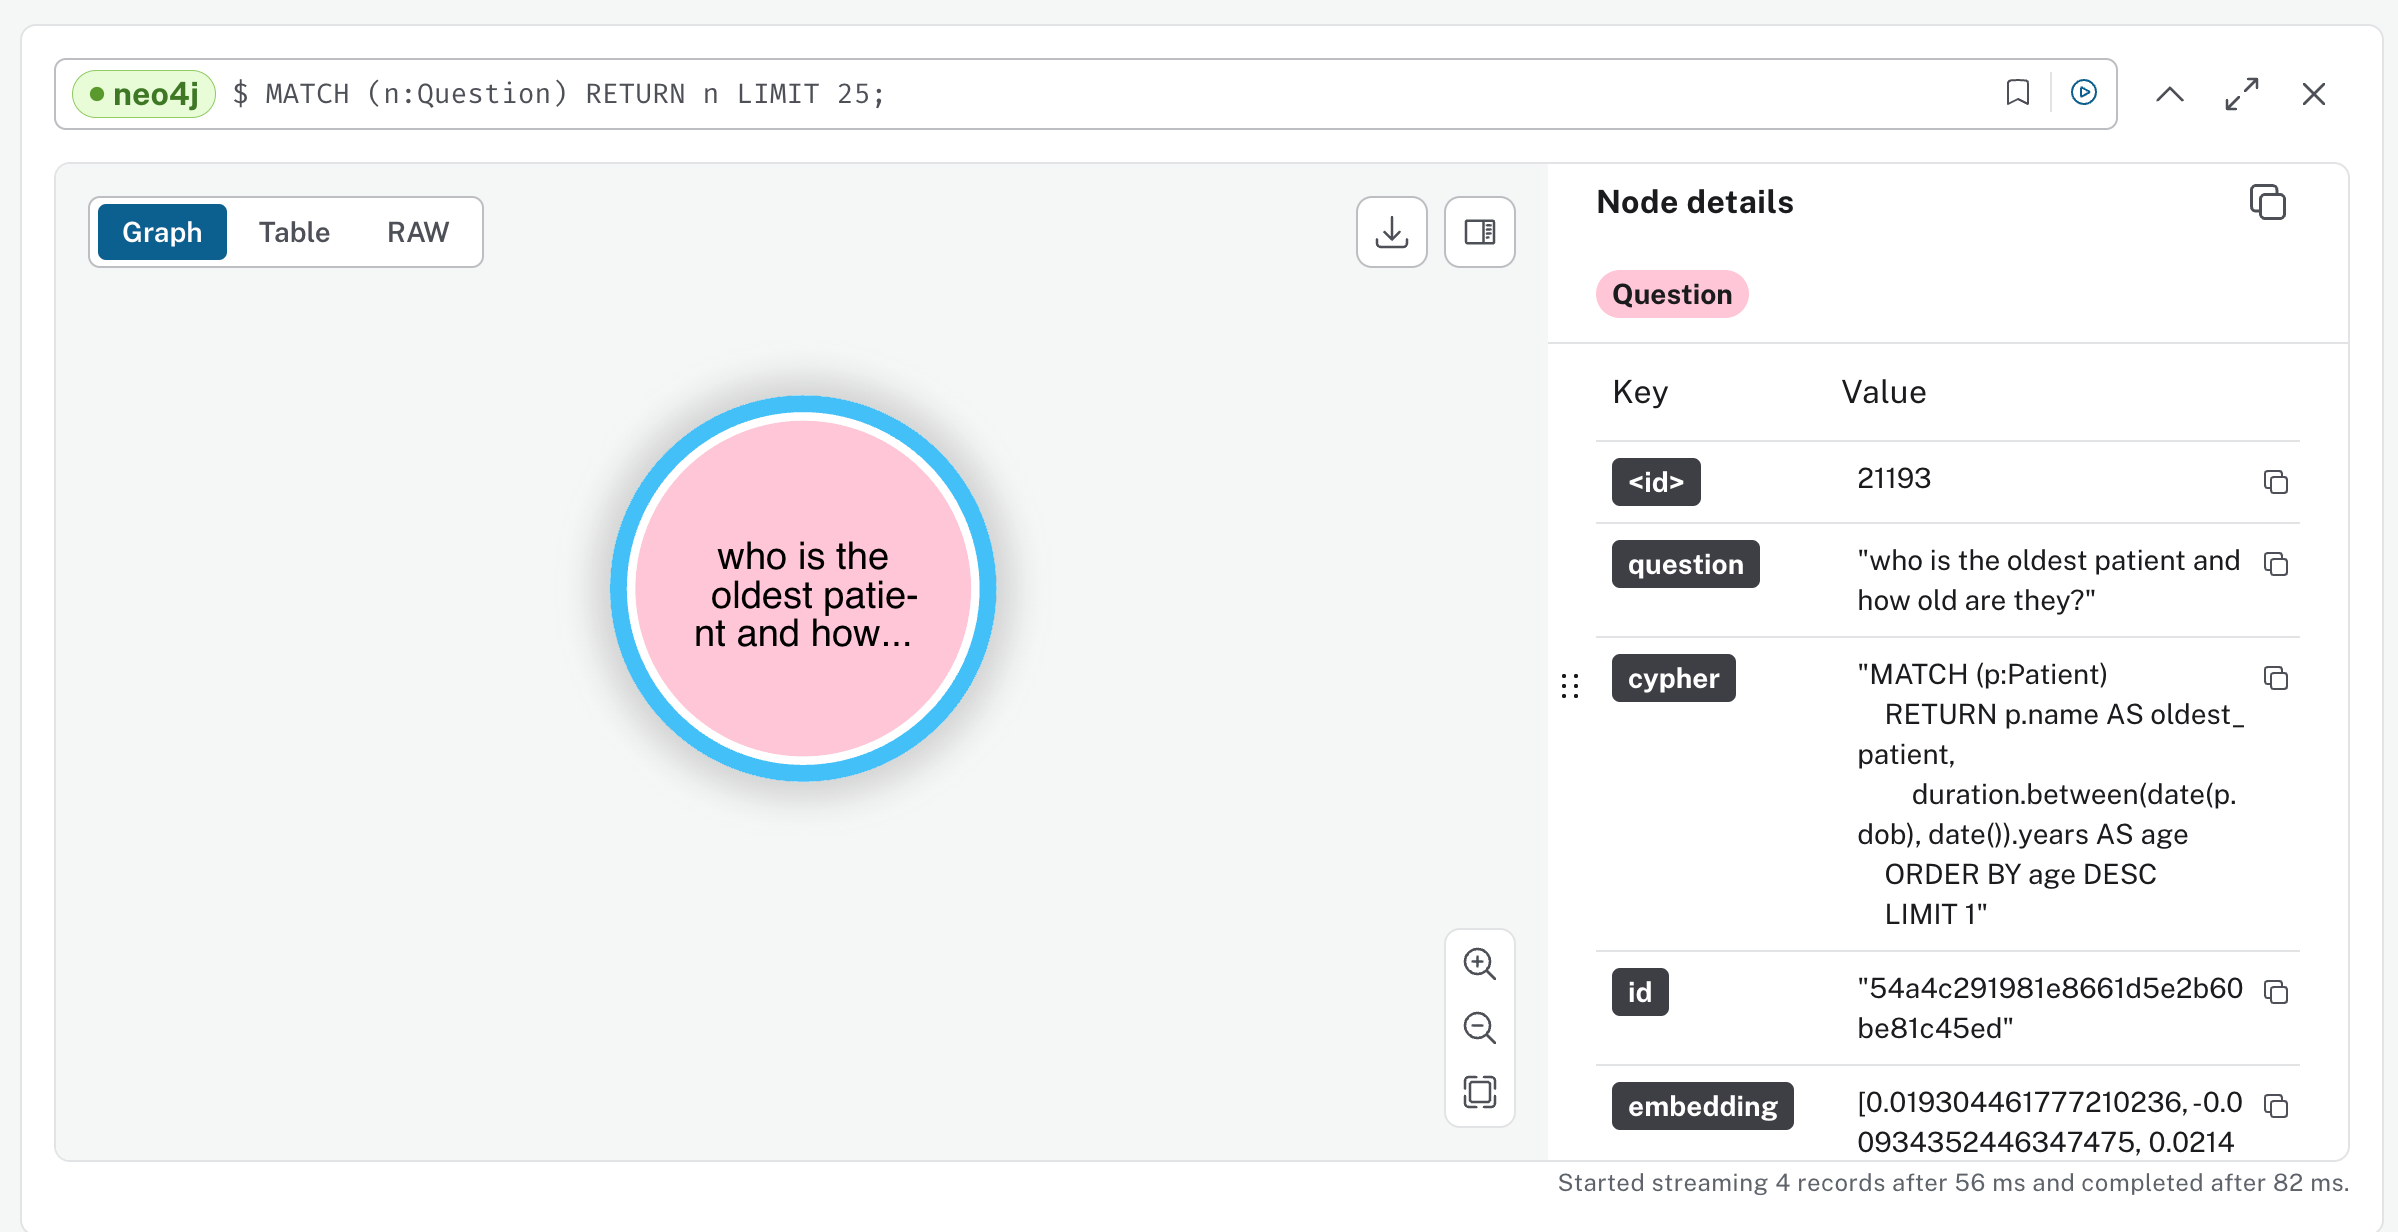Switch to the RAW view tab
2398x1232 pixels.
pyautogui.click(x=417, y=232)
